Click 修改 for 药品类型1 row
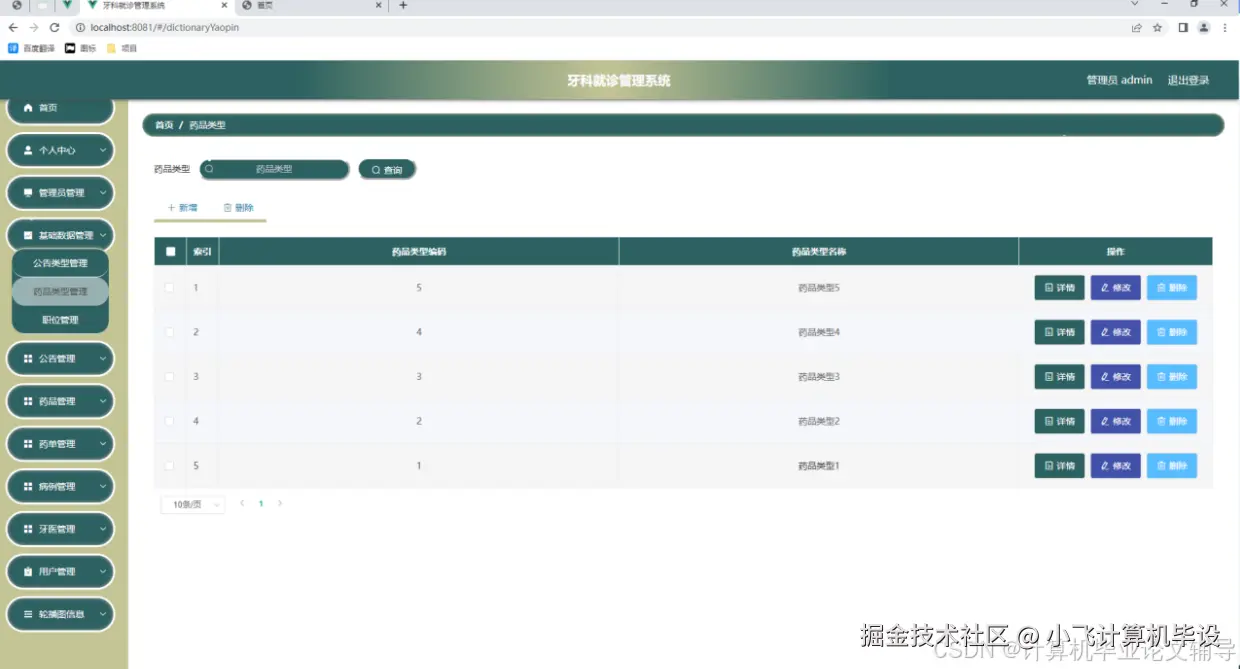 1115,466
